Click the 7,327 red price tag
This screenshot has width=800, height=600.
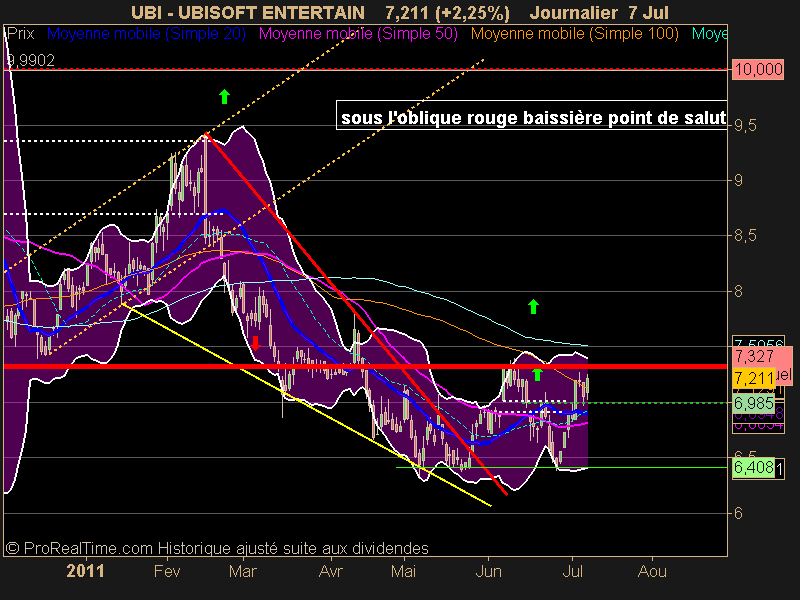pyautogui.click(x=754, y=356)
